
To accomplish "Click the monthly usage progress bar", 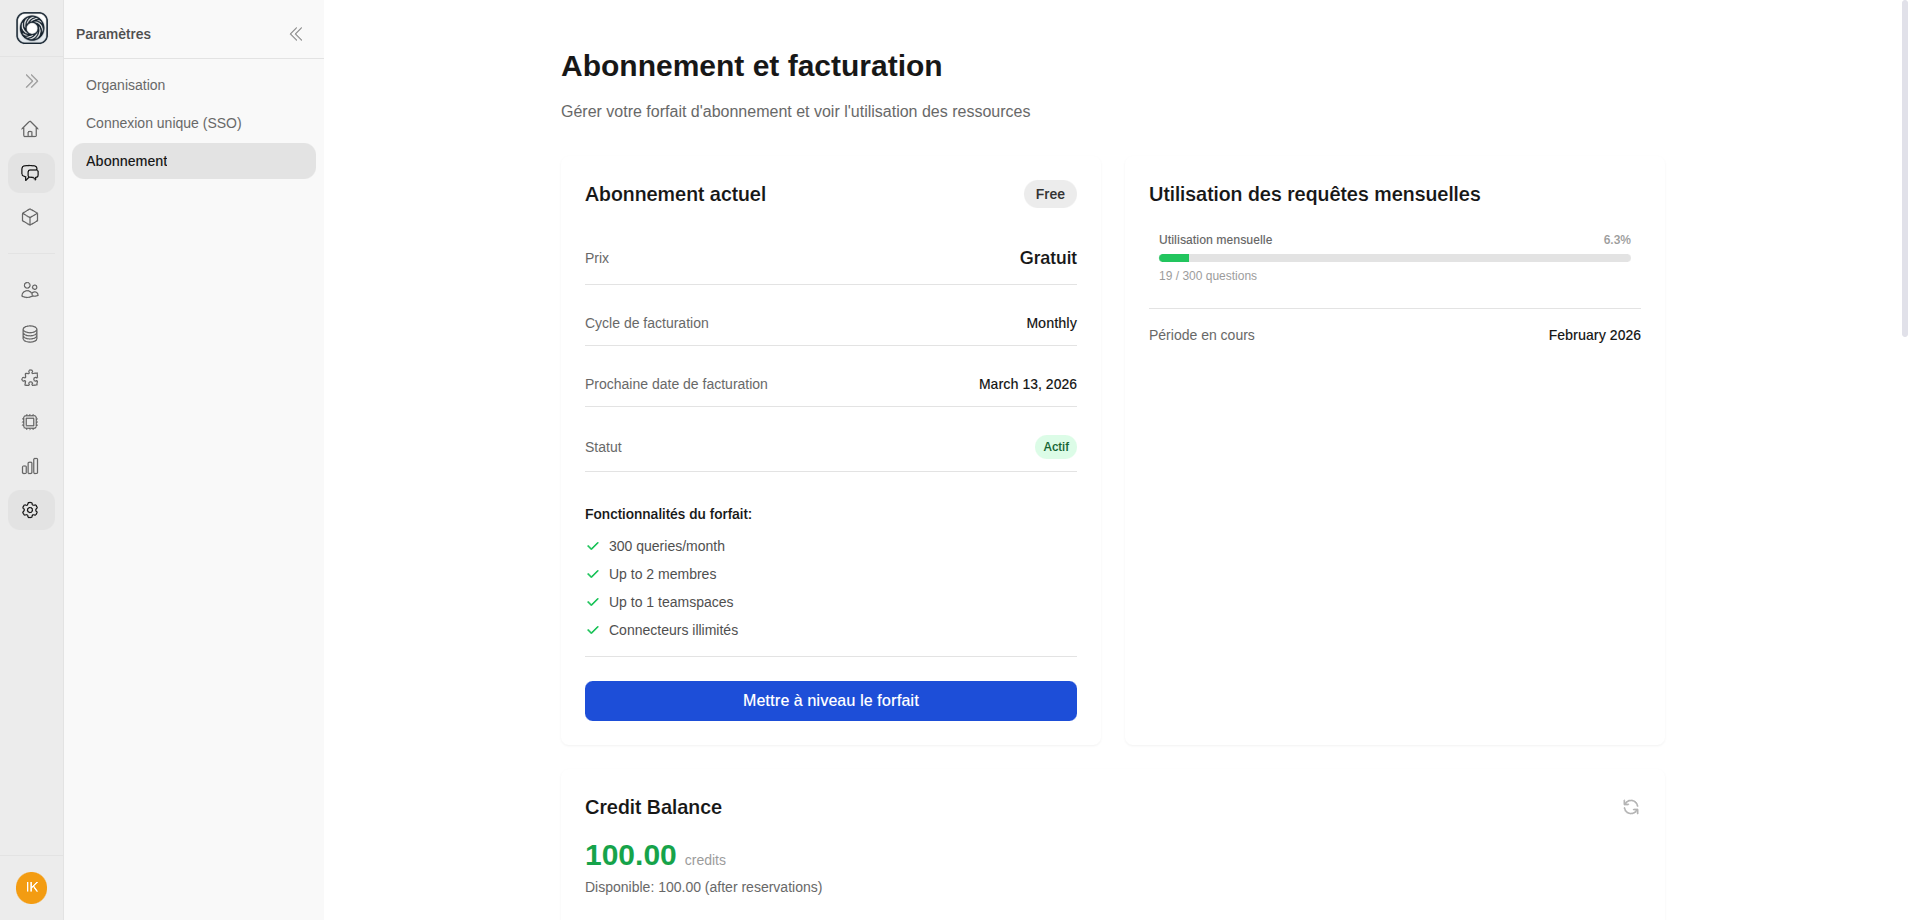I will pyautogui.click(x=1394, y=258).
